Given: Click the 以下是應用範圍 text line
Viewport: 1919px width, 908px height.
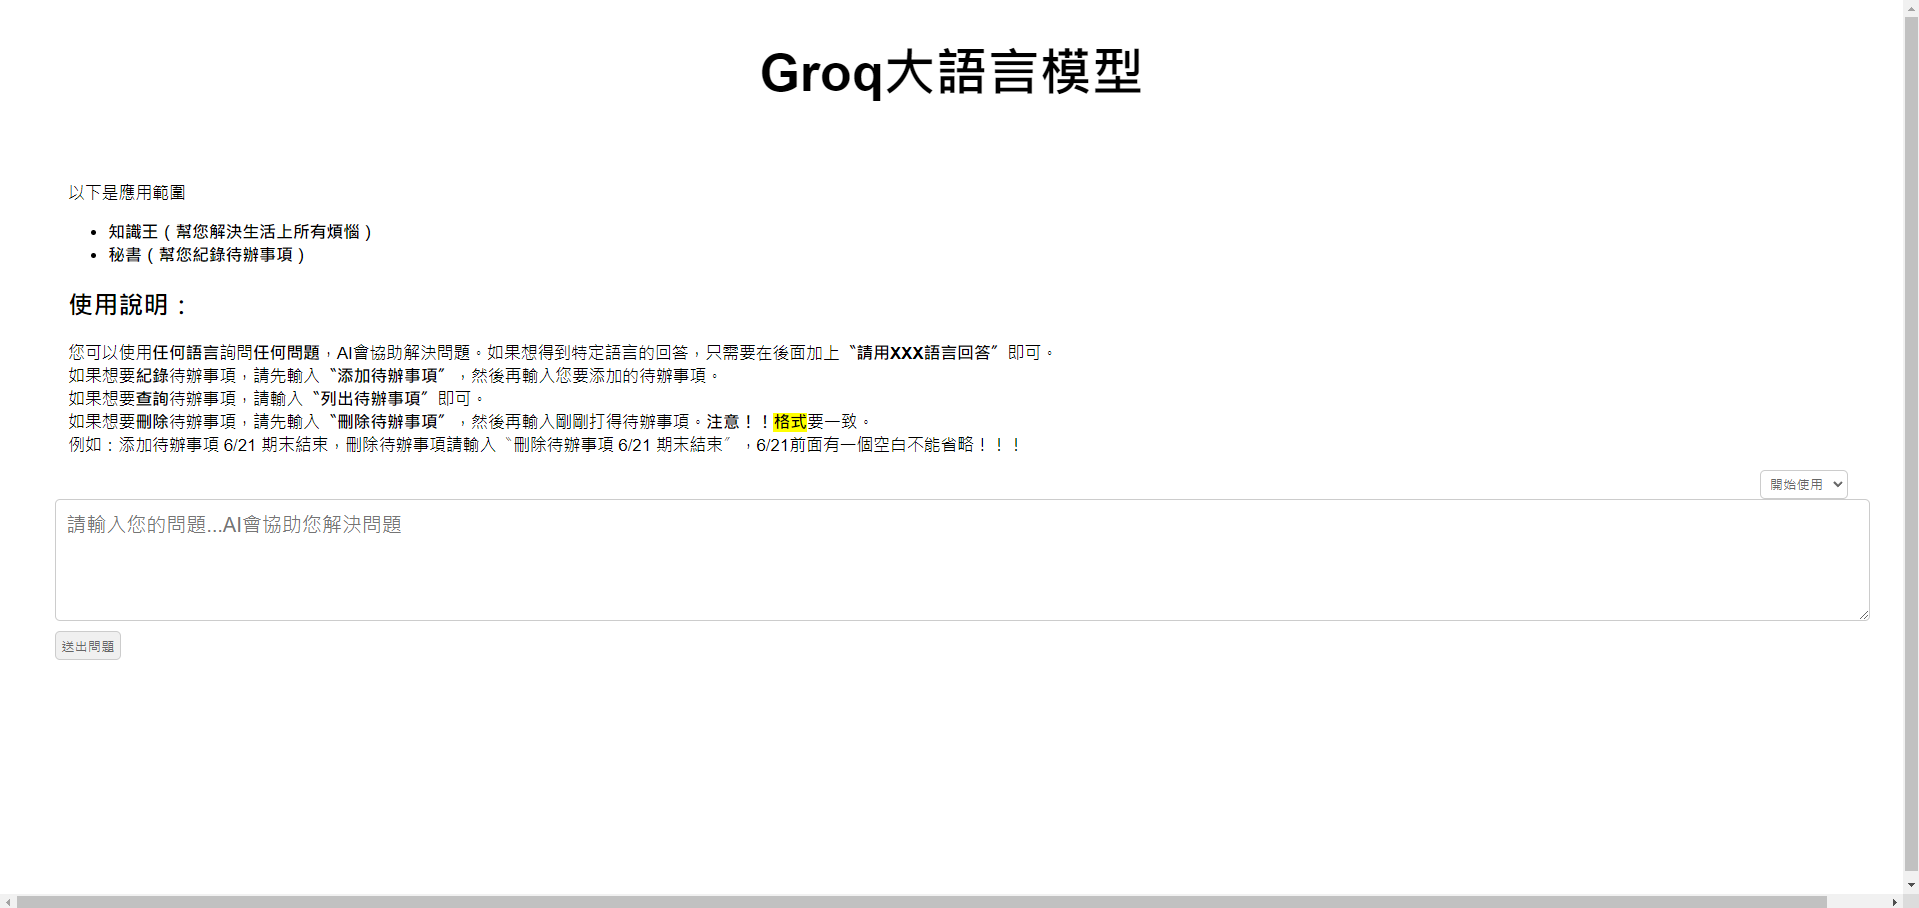Looking at the screenshot, I should [x=127, y=192].
